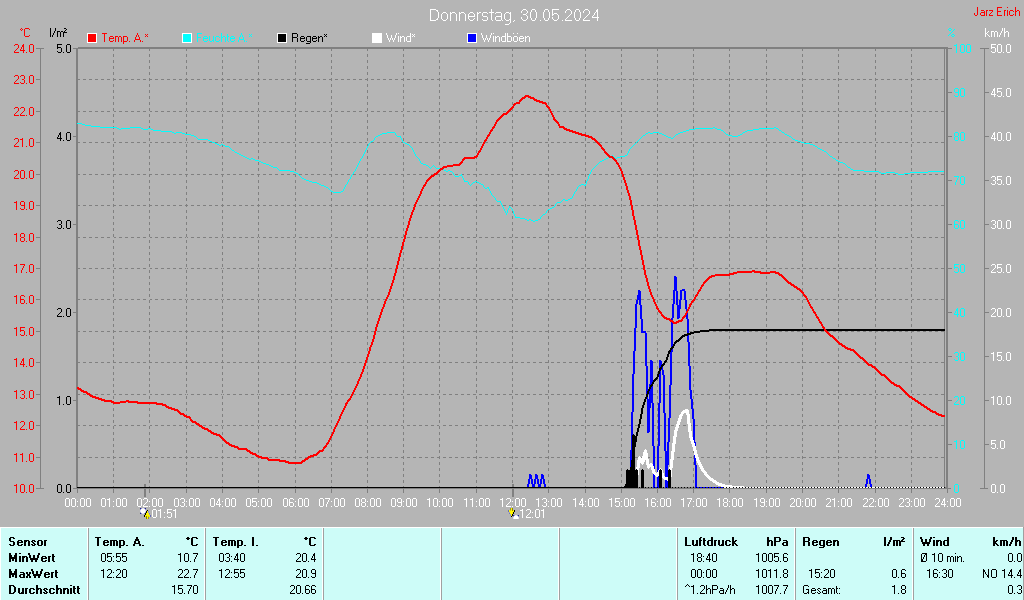Click the 'Sensor' row header
This screenshot has width=1024, height=600.
point(27,542)
